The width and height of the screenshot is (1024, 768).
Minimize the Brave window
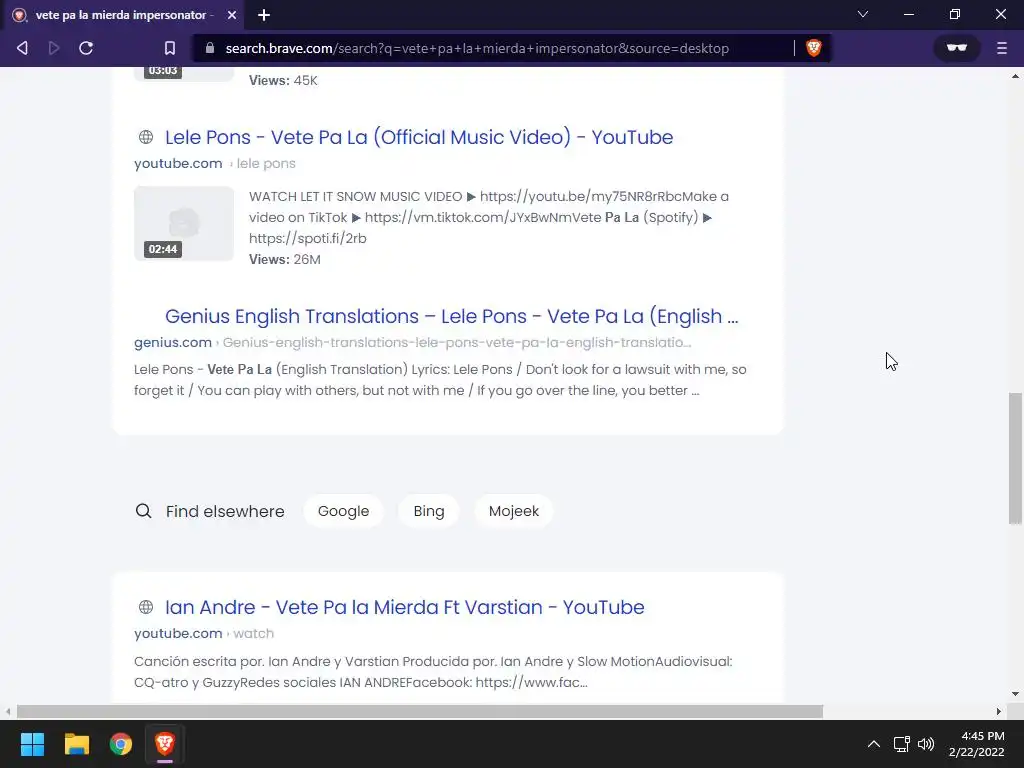pyautogui.click(x=908, y=14)
